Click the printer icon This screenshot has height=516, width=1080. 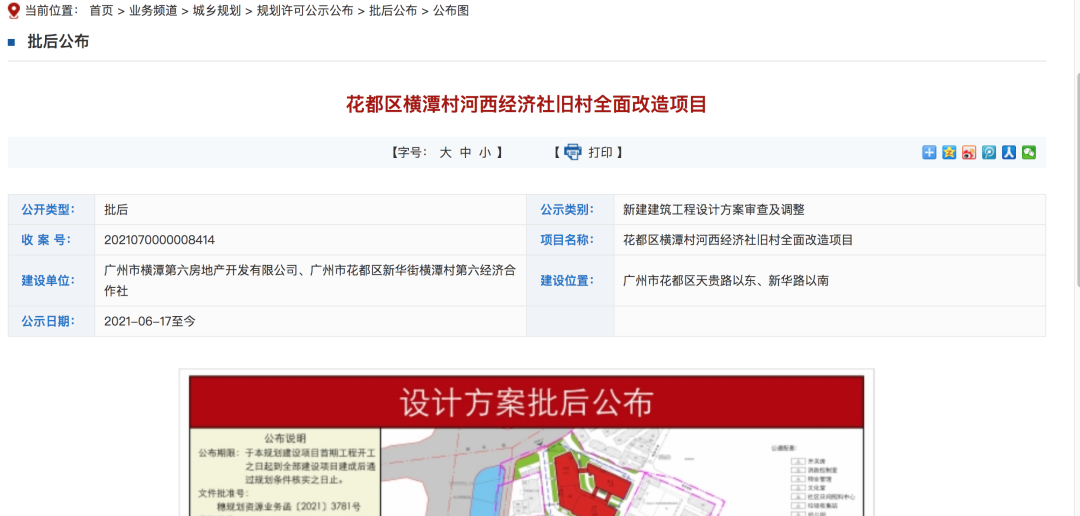coord(572,152)
